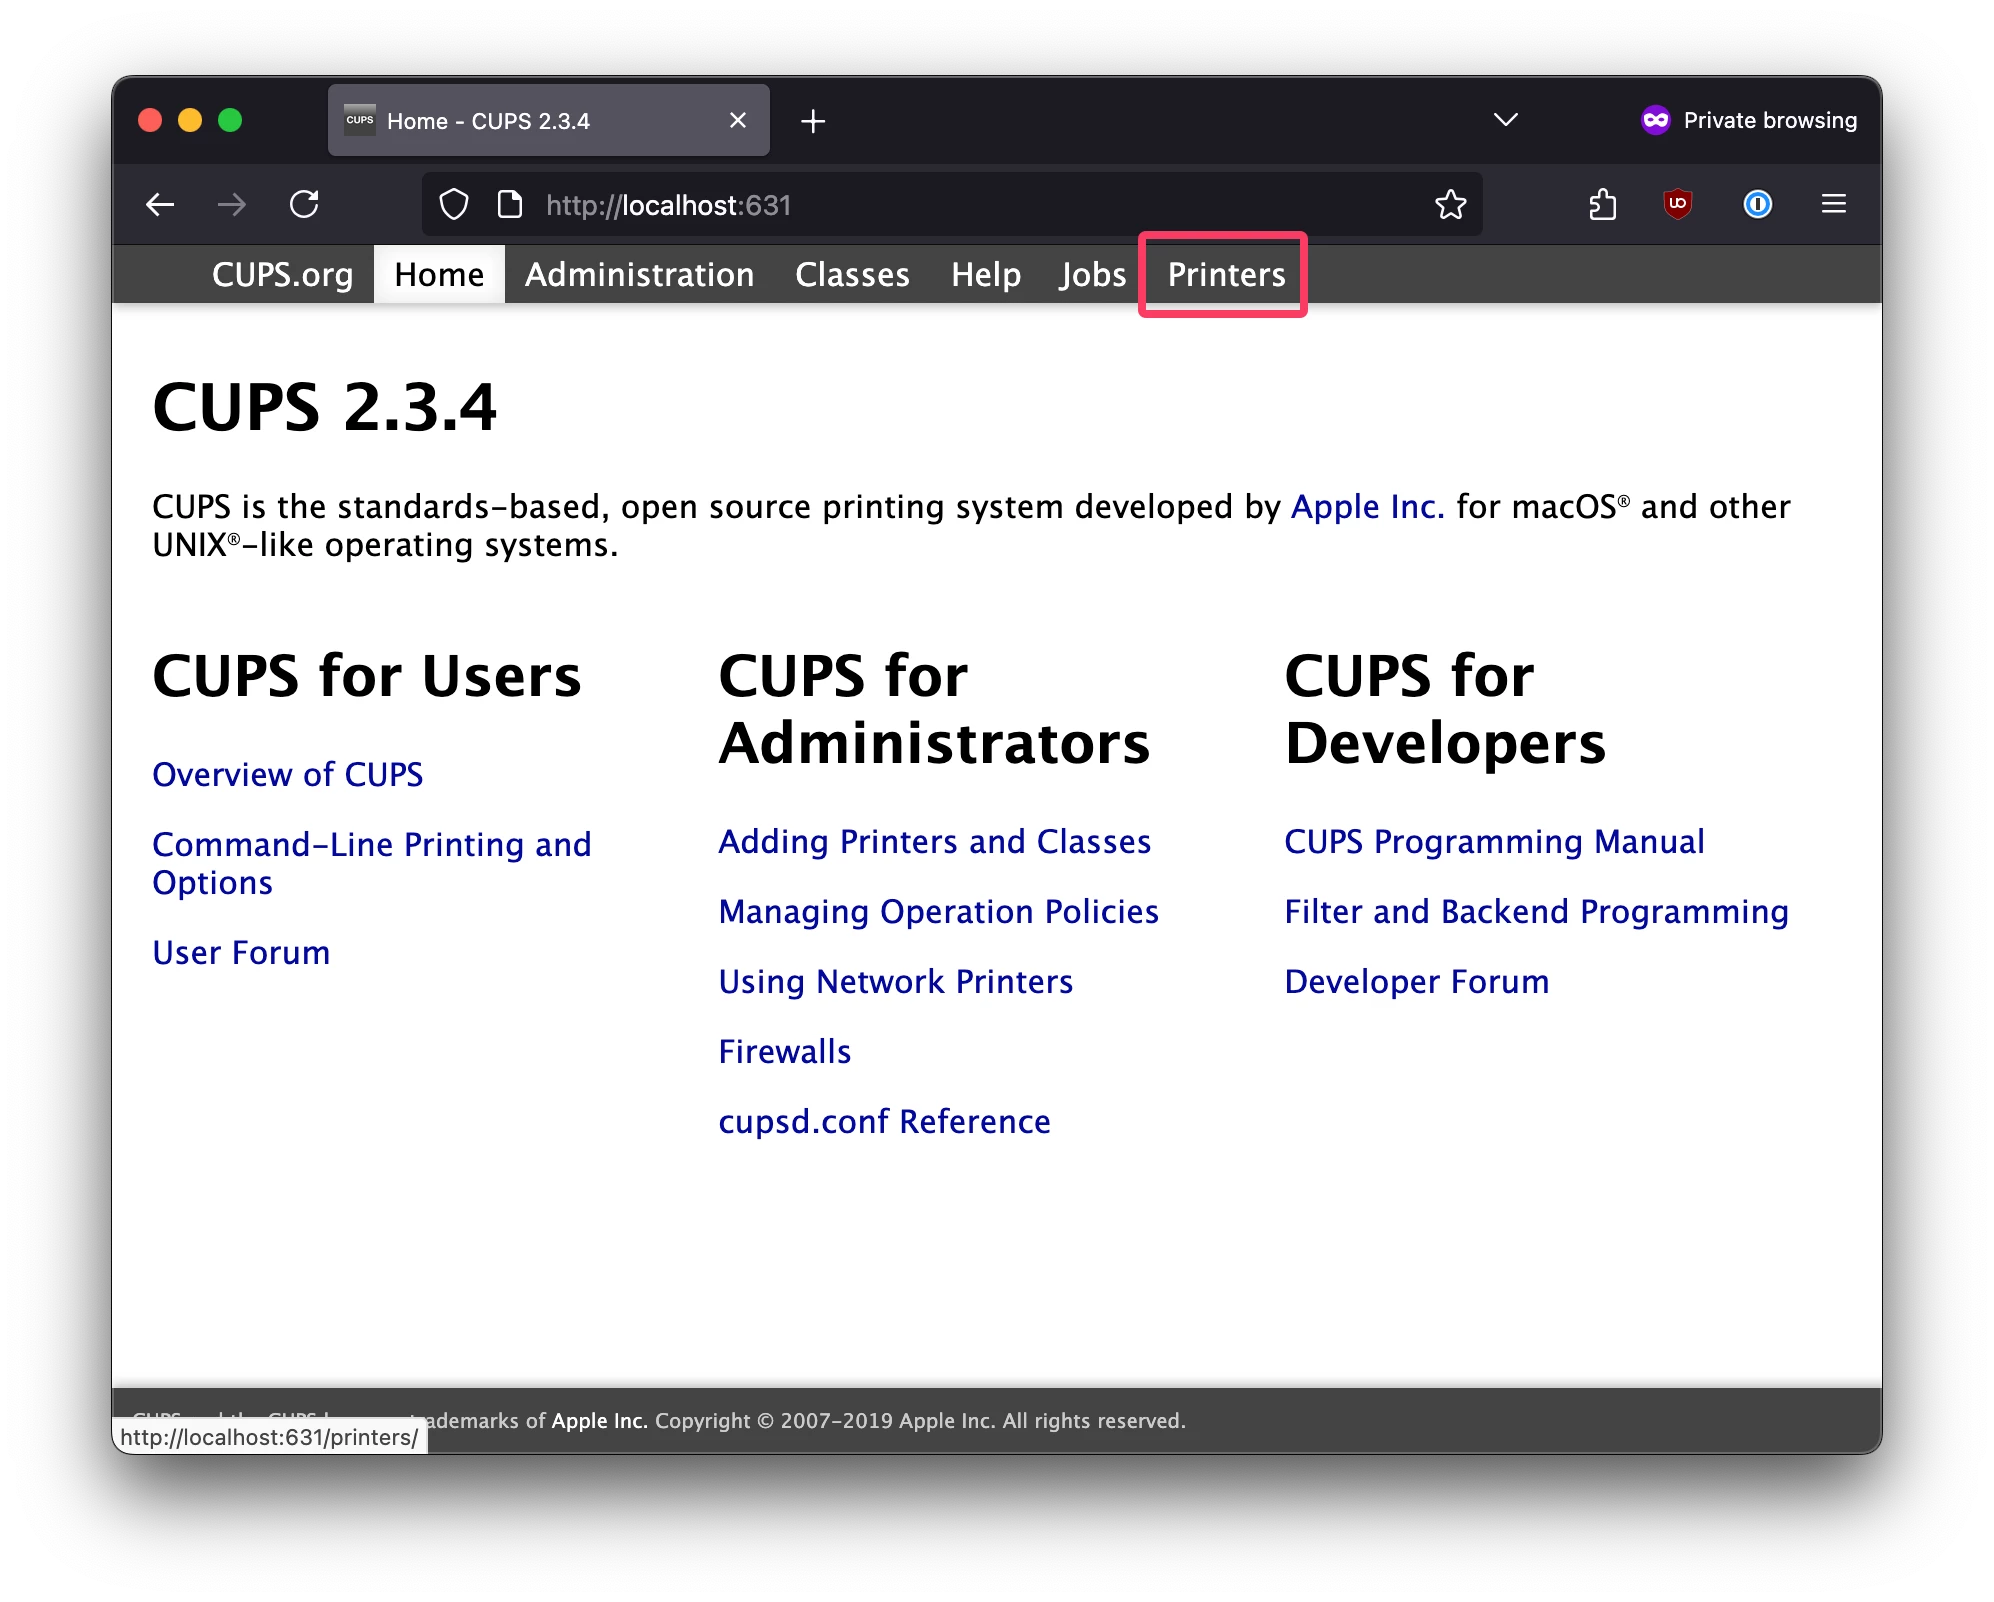Open the Firefox hamburger menu
This screenshot has height=1602, width=1994.
[1833, 204]
